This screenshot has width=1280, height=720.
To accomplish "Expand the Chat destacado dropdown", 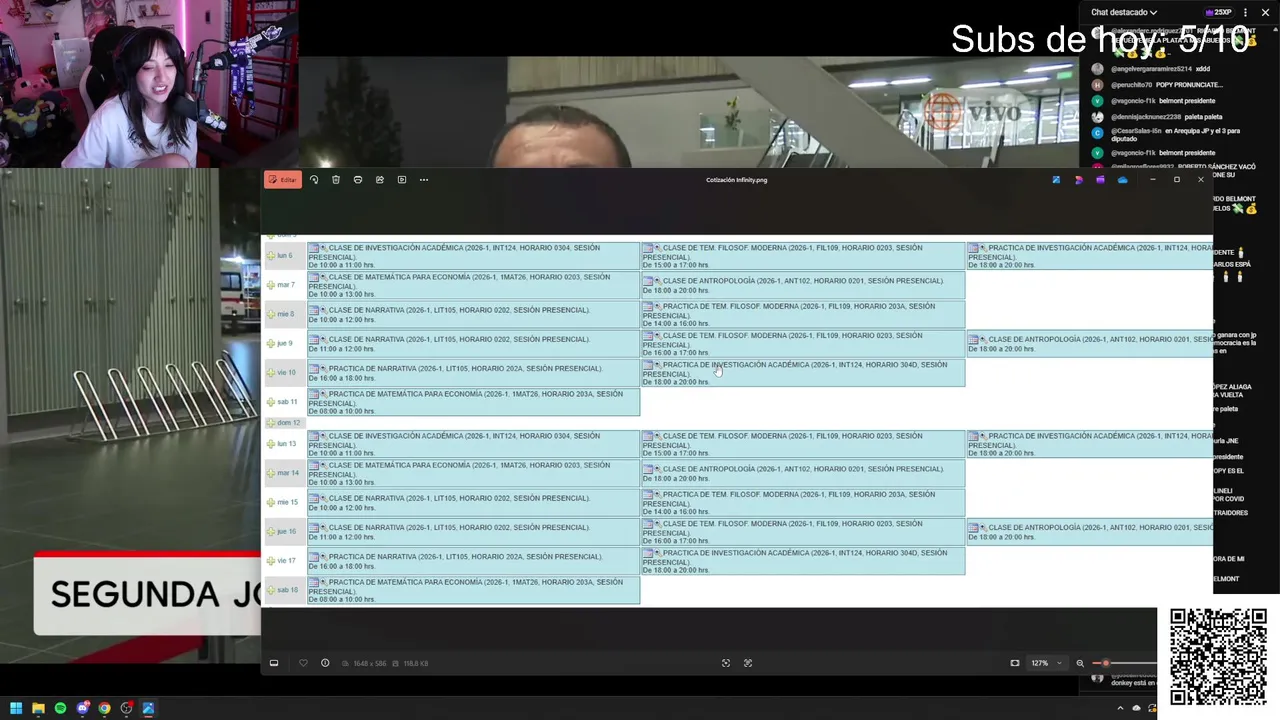I will click(1124, 12).
